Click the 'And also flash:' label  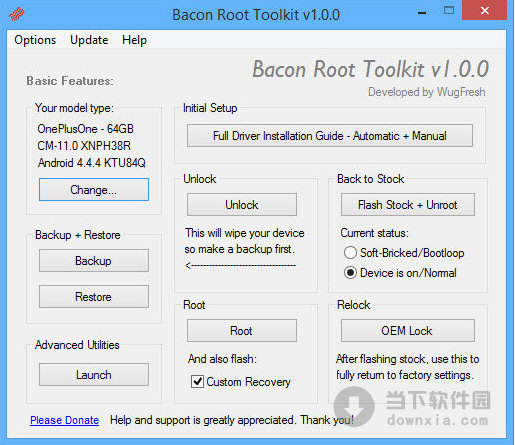click(222, 359)
